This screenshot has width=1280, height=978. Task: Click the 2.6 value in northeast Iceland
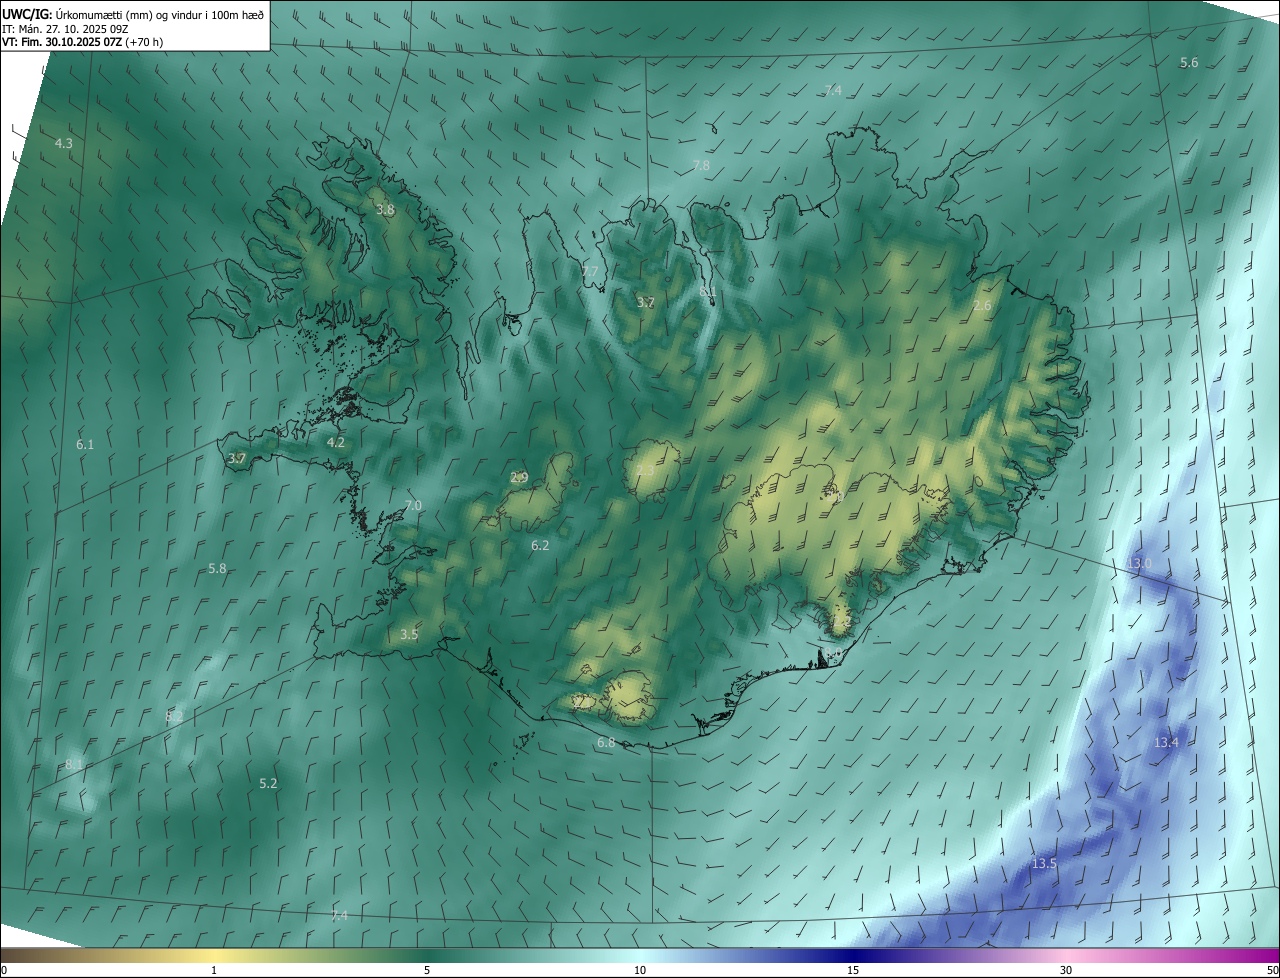tap(982, 305)
